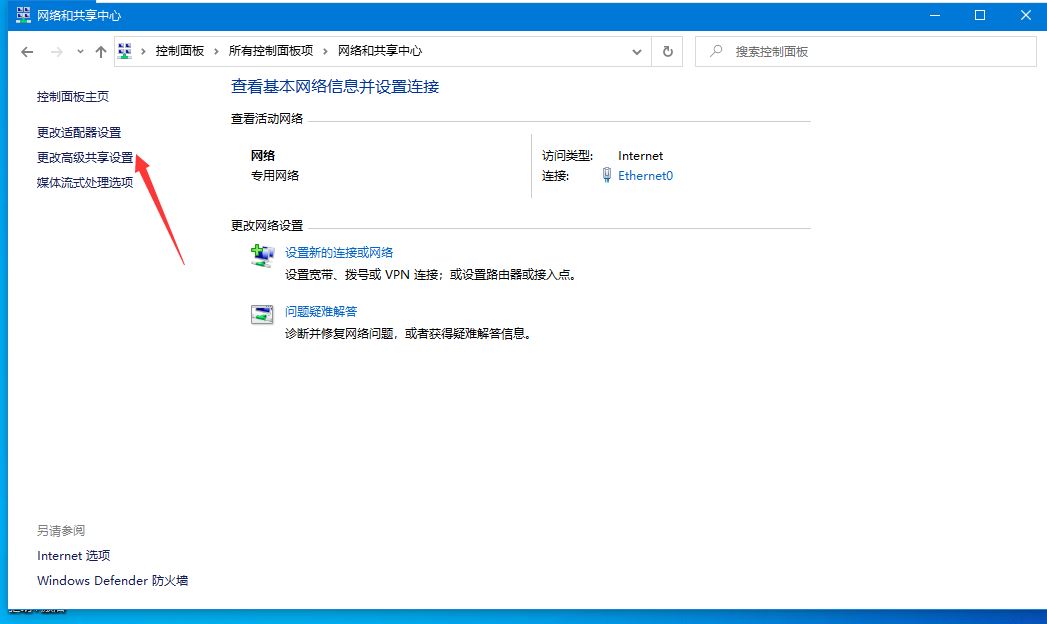The height and width of the screenshot is (624, 1047).
Task: Click the network icon next to Ethernet0
Action: point(607,175)
